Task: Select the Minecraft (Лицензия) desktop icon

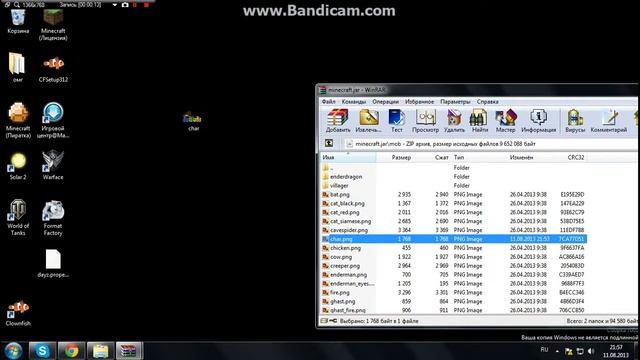Action: tap(53, 25)
